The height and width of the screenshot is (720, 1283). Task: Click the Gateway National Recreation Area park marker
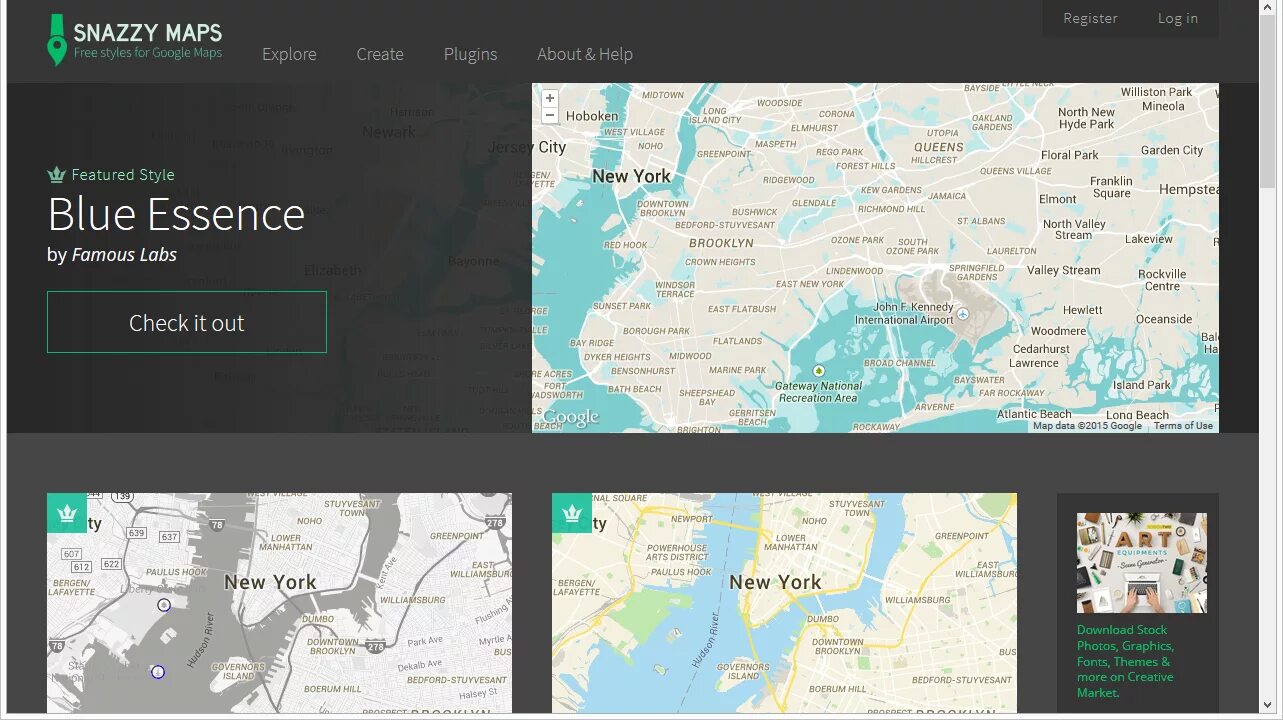[x=819, y=371]
